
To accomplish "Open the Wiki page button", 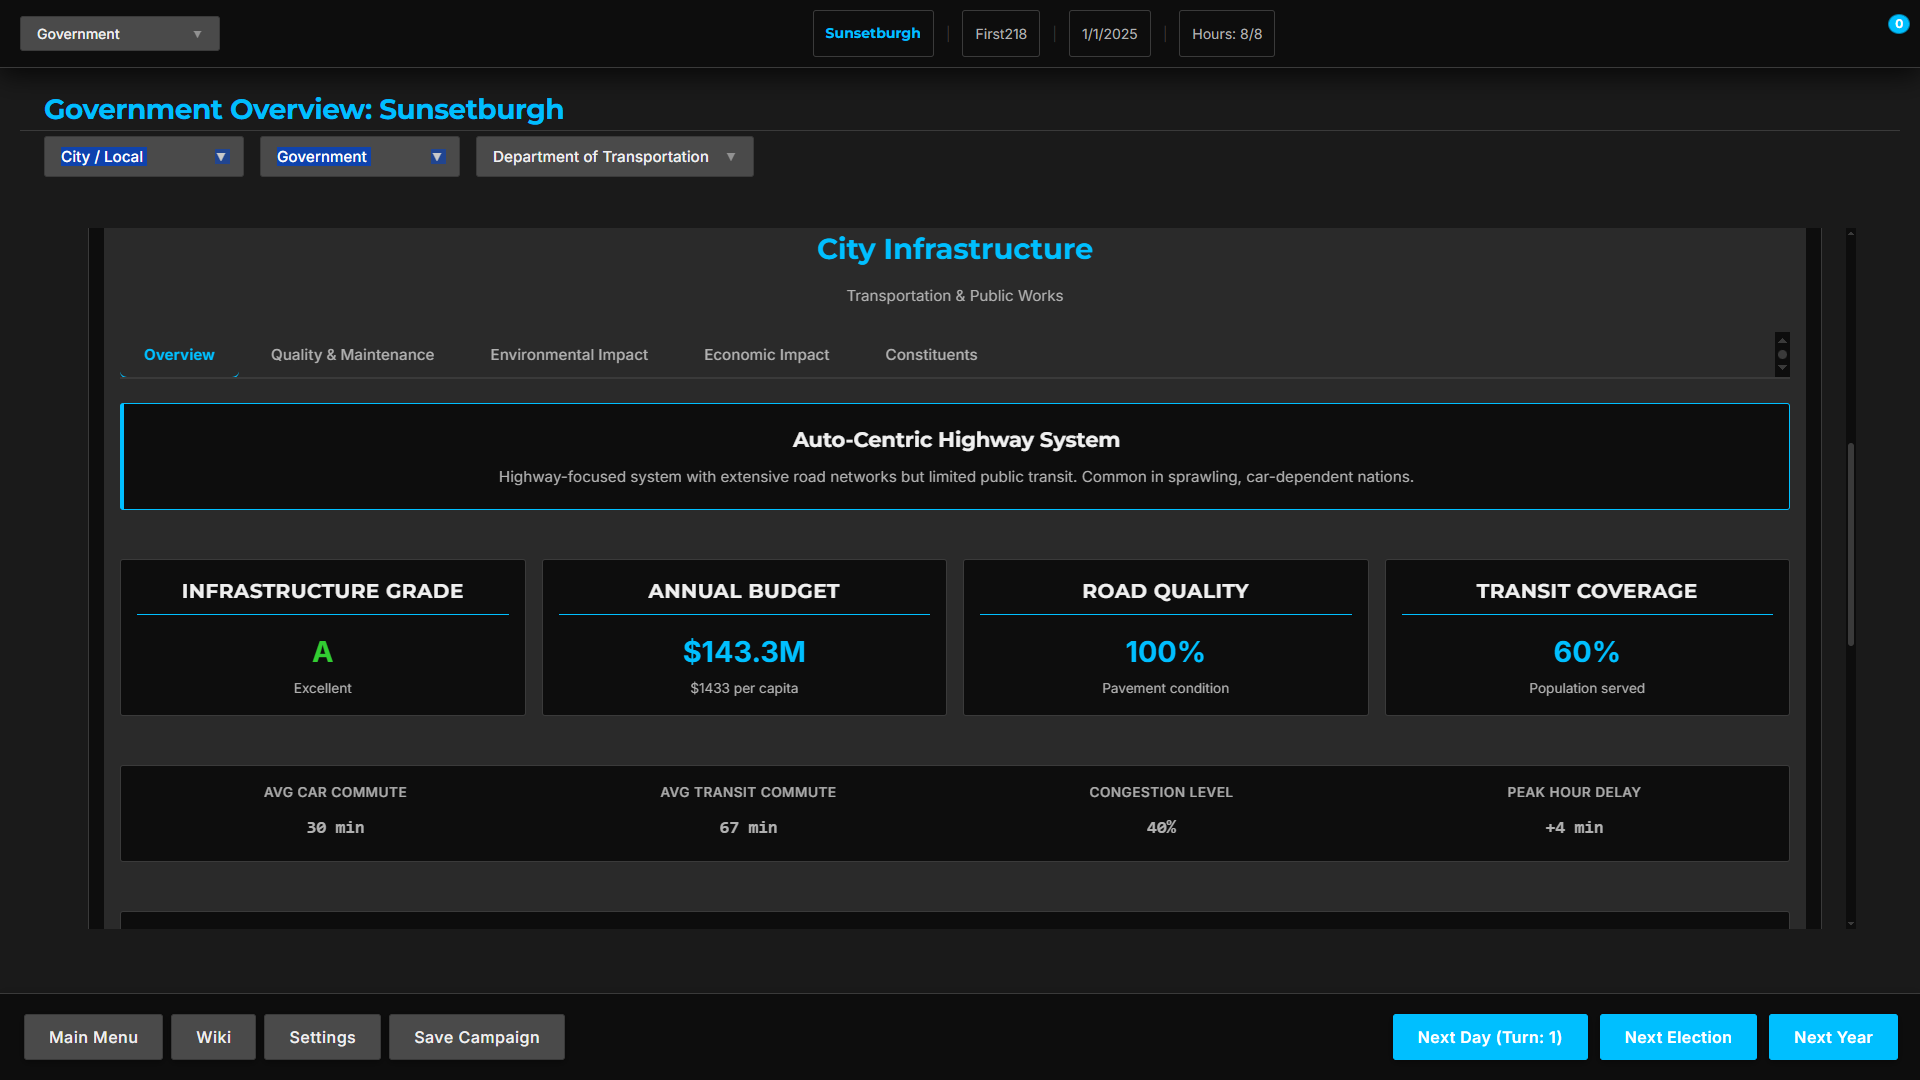I will click(213, 1037).
